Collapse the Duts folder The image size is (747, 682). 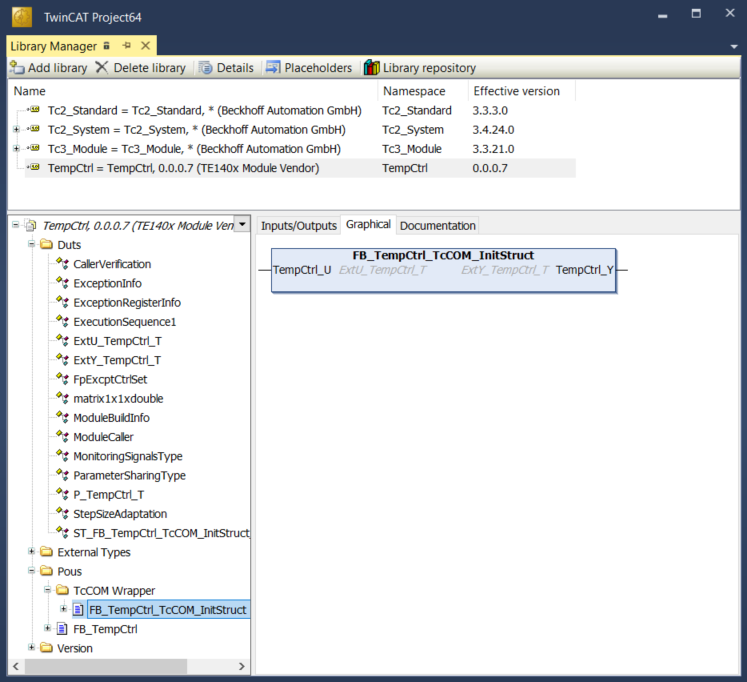point(31,244)
